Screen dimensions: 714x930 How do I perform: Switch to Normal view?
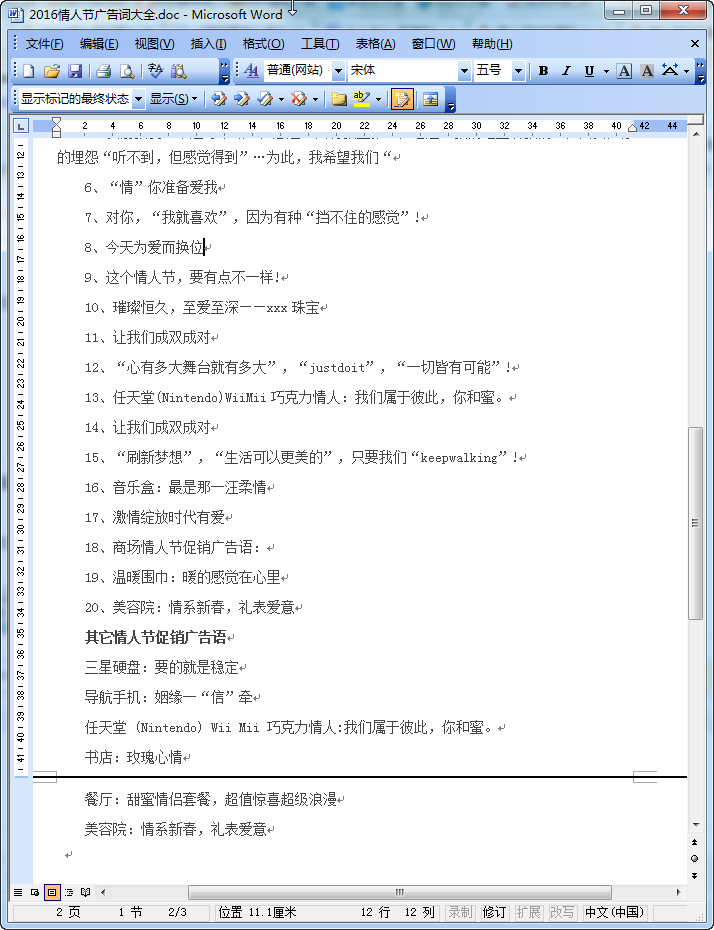coord(18,891)
